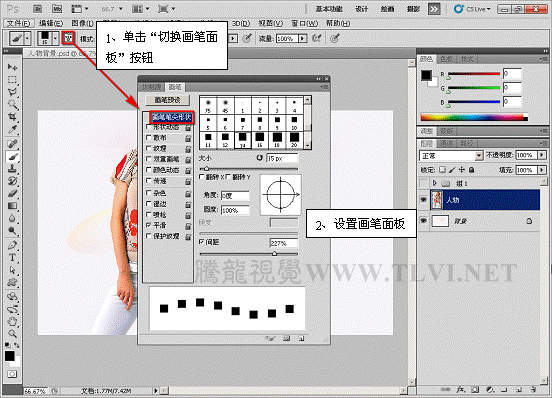The height and width of the screenshot is (398, 552).
Task: Open the 图像(I) menu
Action: pyautogui.click(x=82, y=23)
